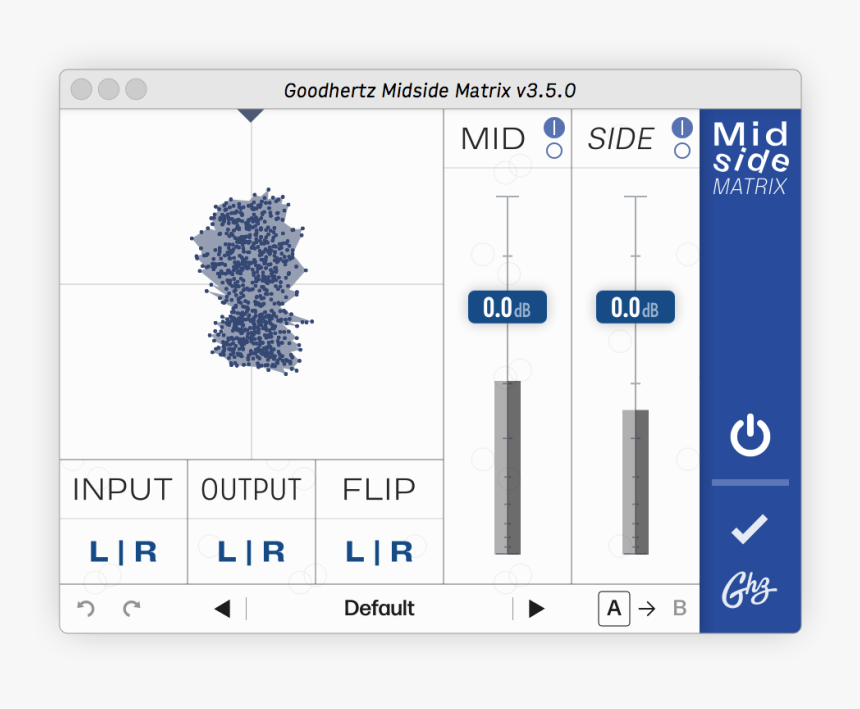Click the SIDE gain 0.0 dB slider handle
Image resolution: width=860 pixels, height=709 pixels.
point(635,308)
